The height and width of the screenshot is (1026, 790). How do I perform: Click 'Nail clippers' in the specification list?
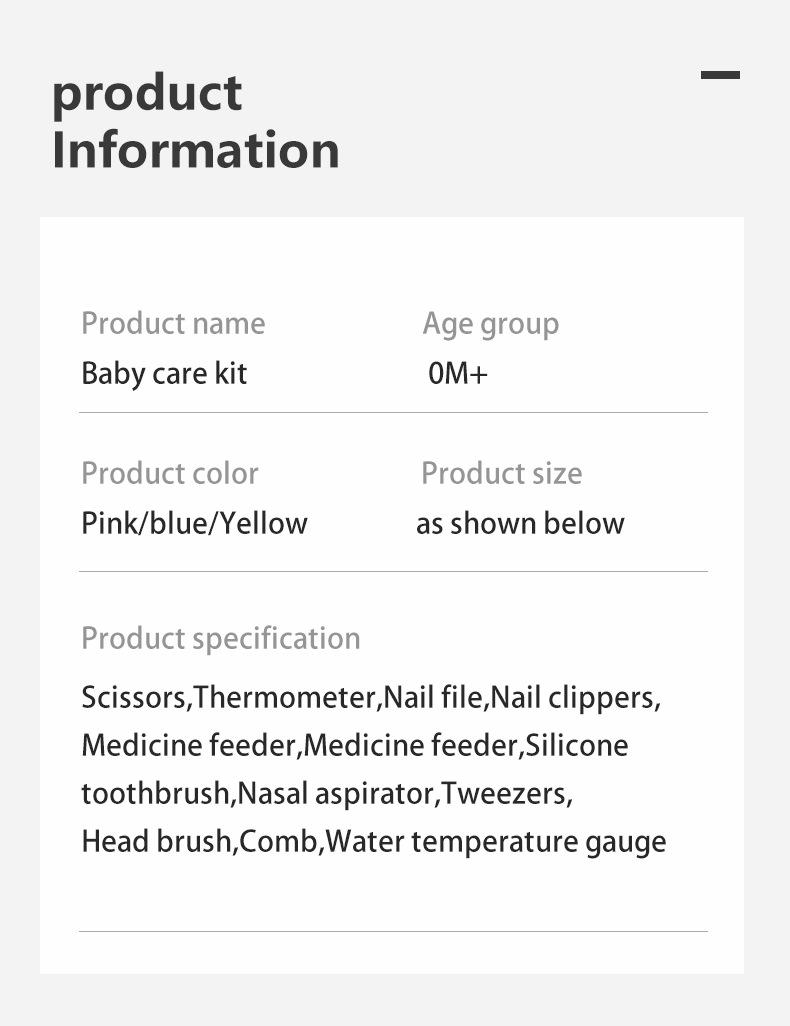click(572, 699)
